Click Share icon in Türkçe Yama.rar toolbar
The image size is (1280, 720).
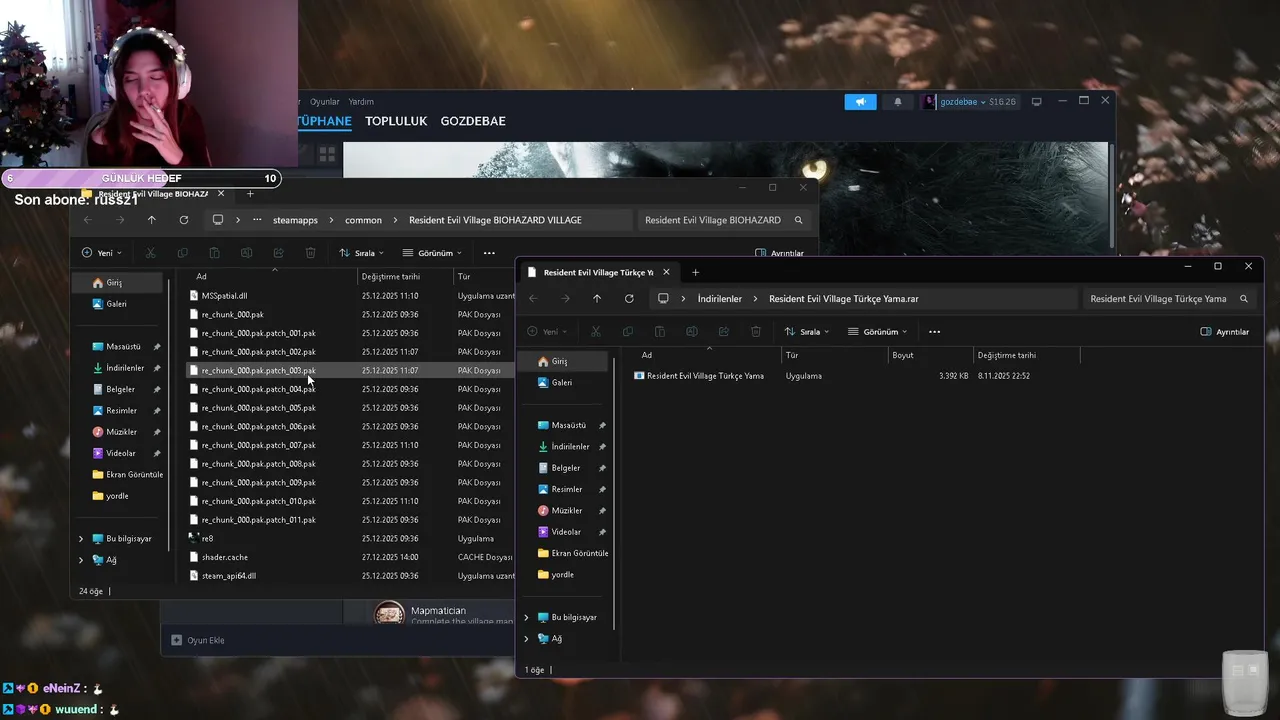[724, 332]
